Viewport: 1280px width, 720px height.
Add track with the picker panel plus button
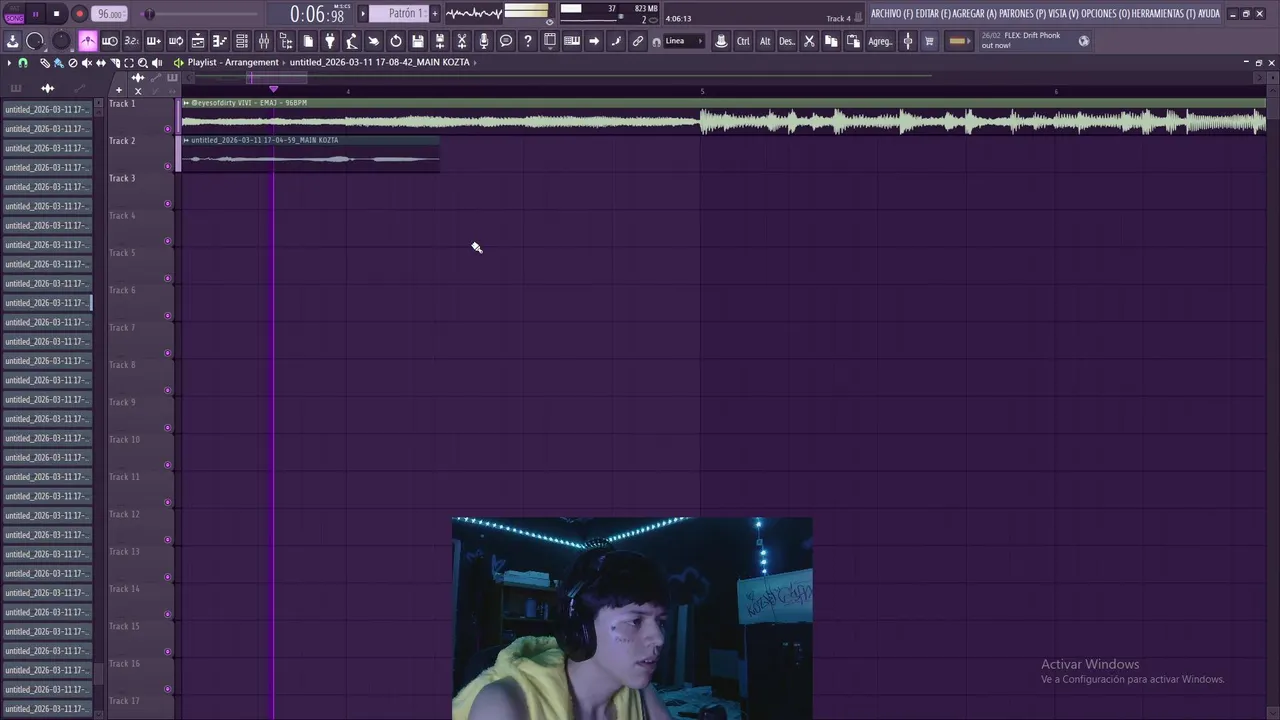coord(118,91)
